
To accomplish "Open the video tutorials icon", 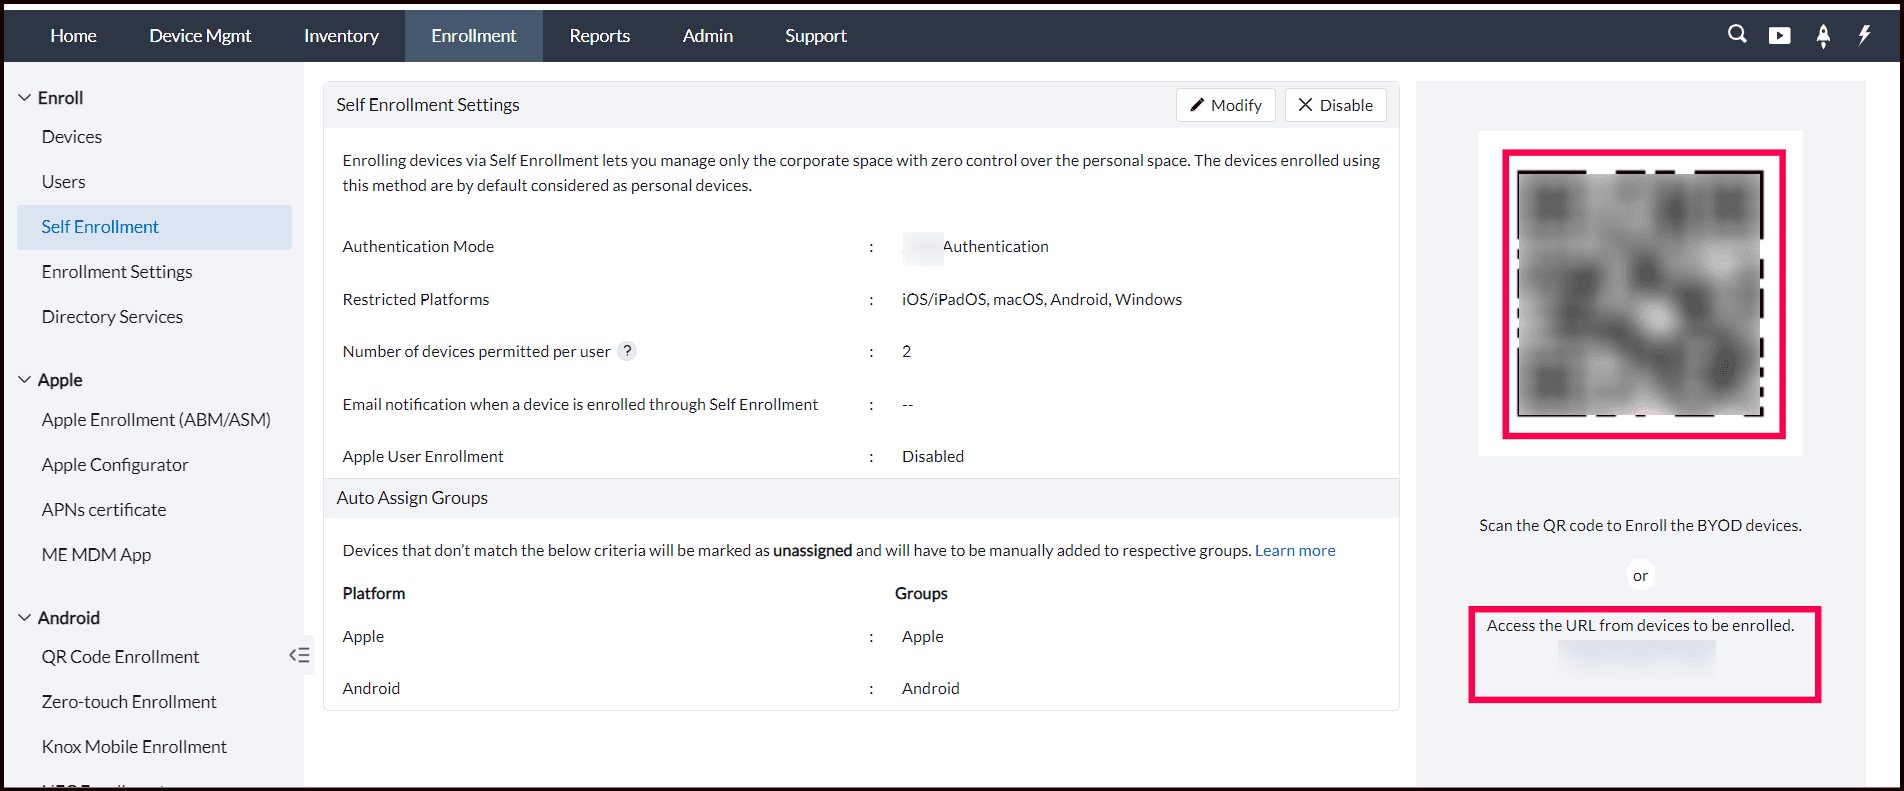I will click(x=1780, y=36).
